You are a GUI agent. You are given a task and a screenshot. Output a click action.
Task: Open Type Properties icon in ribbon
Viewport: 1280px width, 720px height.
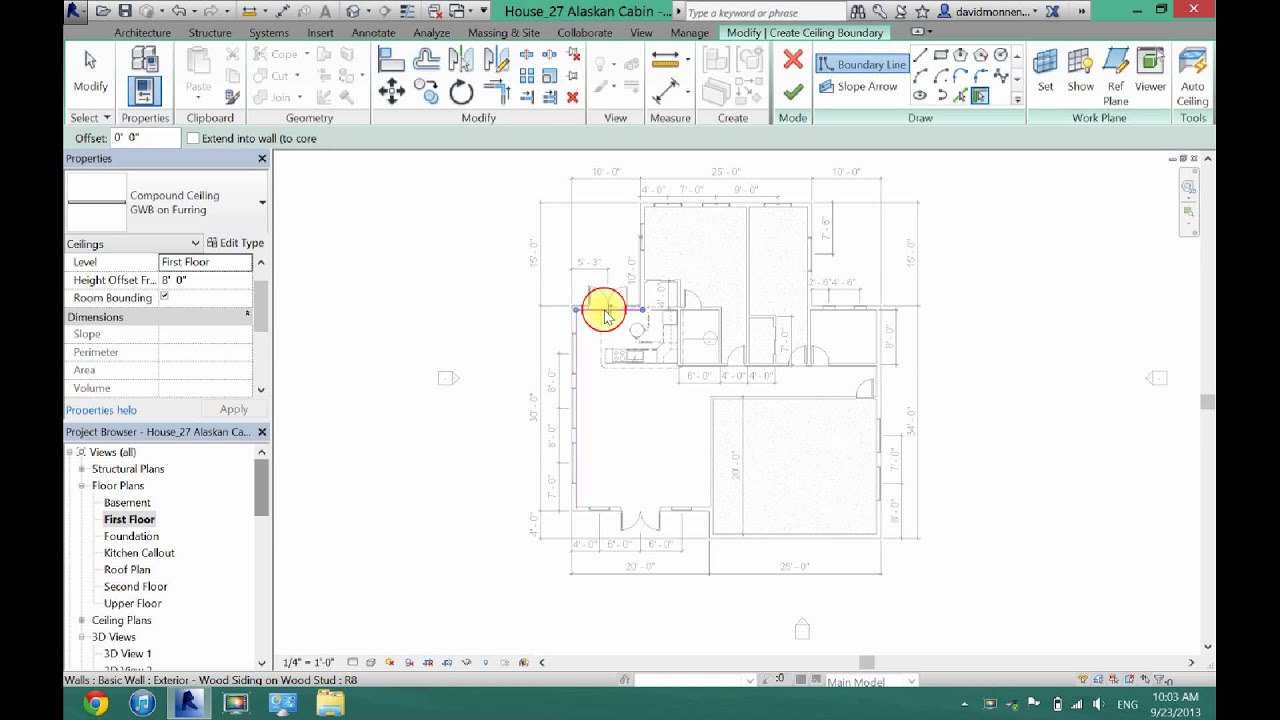click(145, 60)
